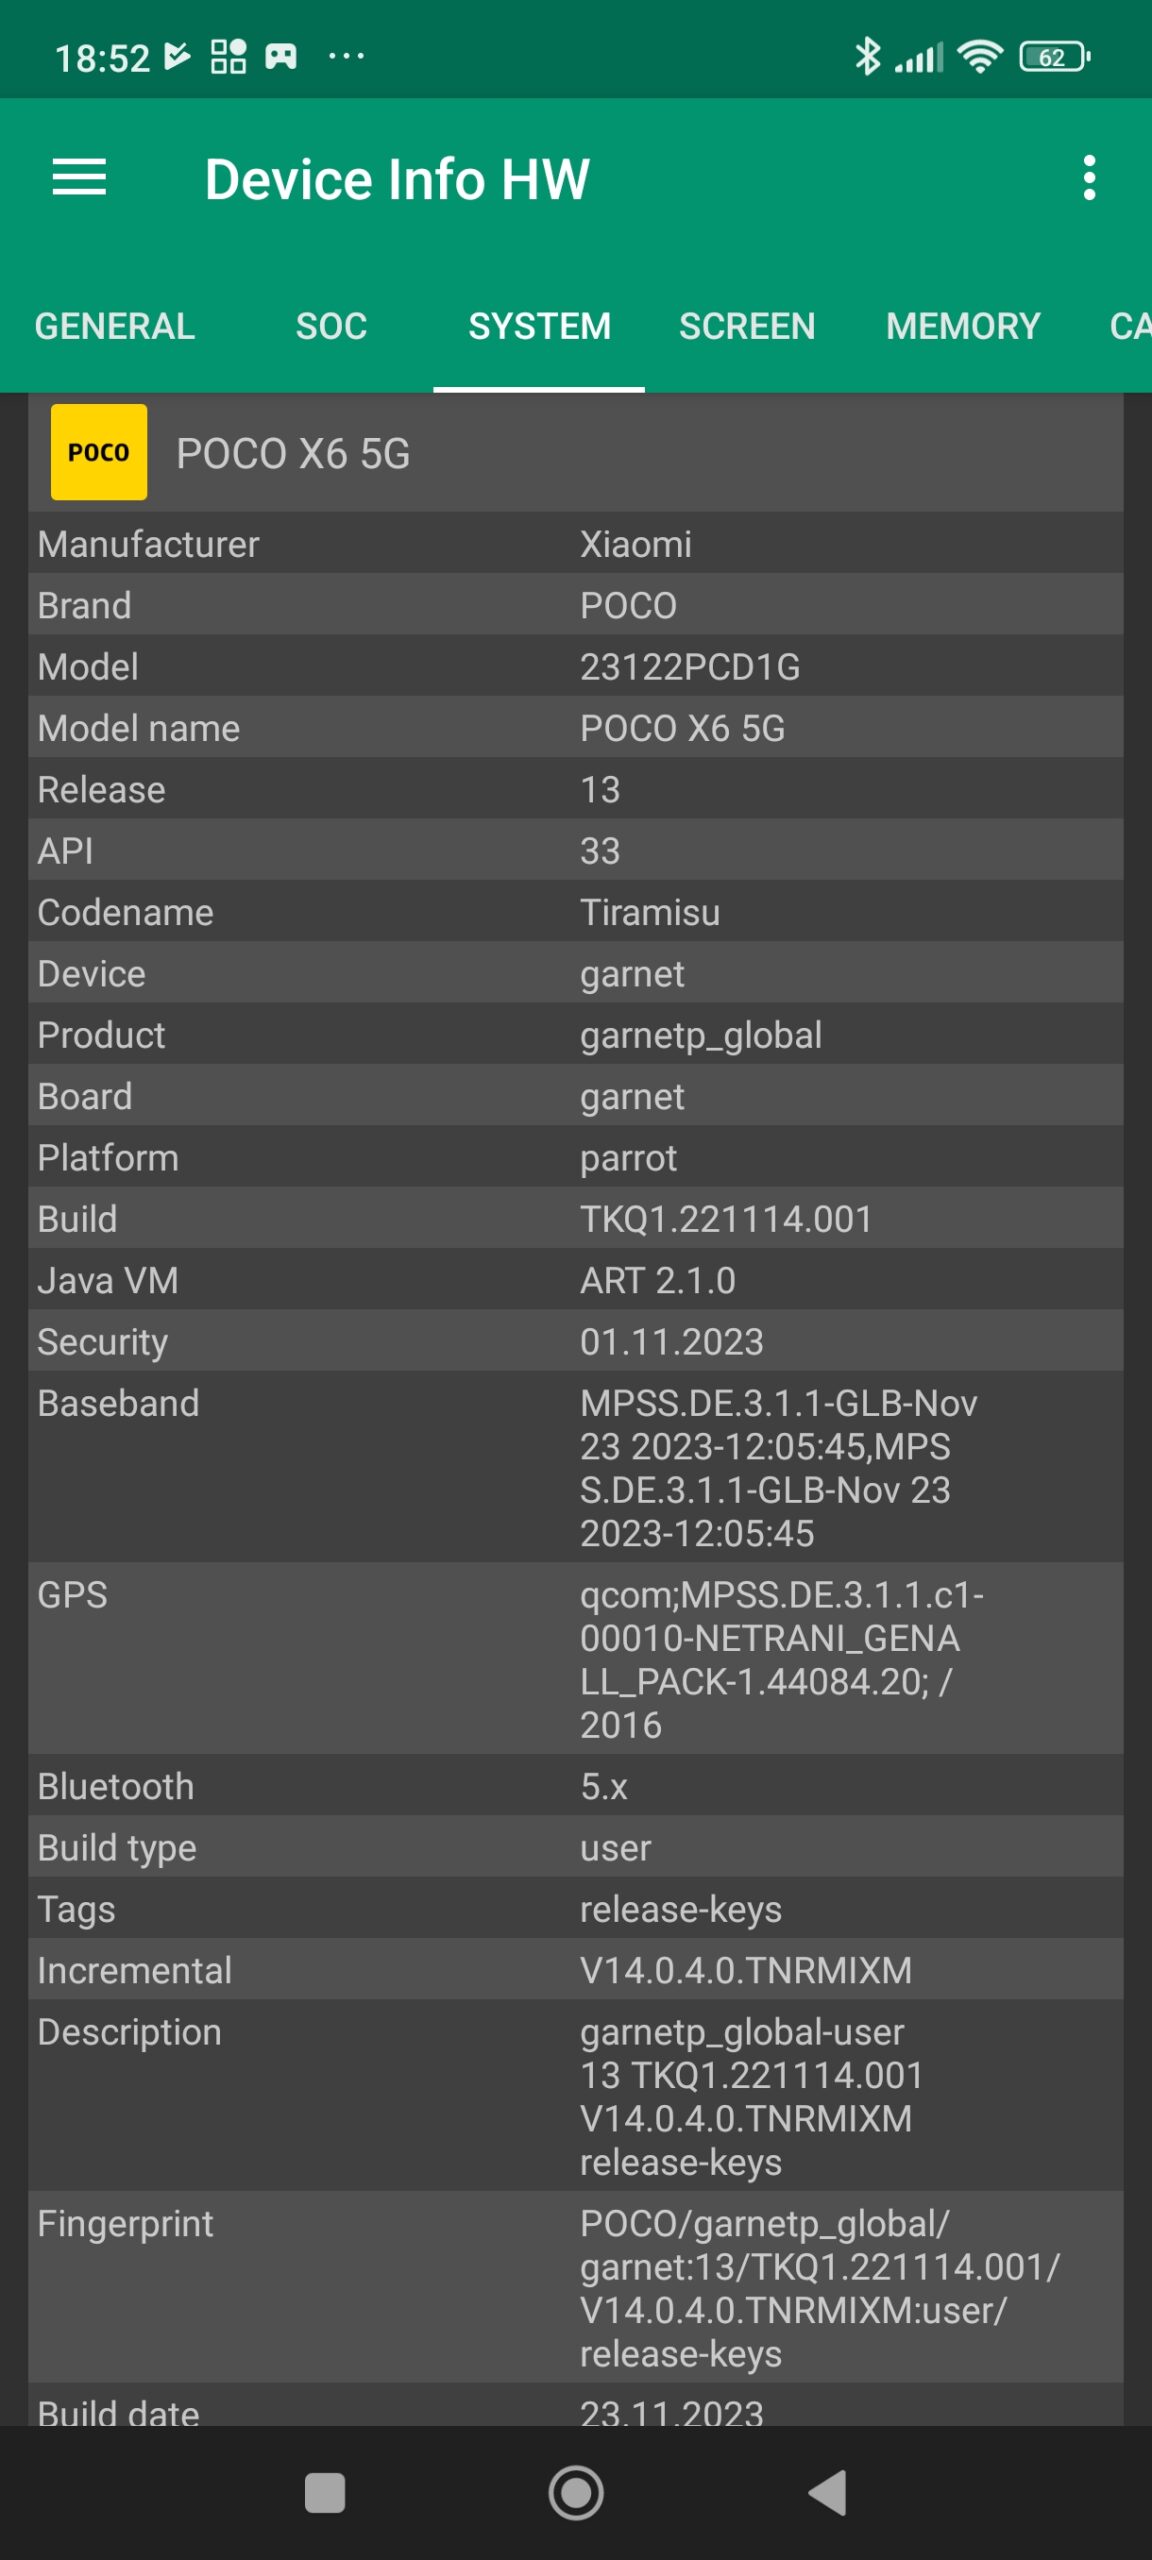Switch to the GENERAL tab

coord(115,326)
